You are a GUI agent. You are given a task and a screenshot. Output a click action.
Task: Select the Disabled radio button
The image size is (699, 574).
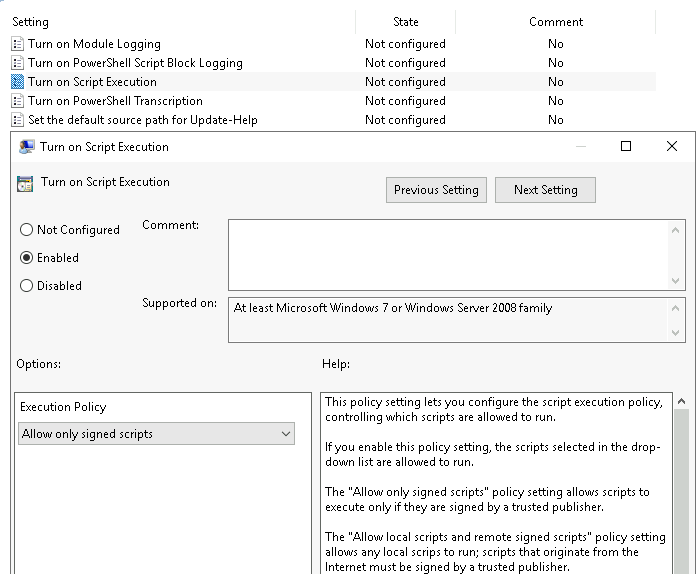[x=27, y=286]
